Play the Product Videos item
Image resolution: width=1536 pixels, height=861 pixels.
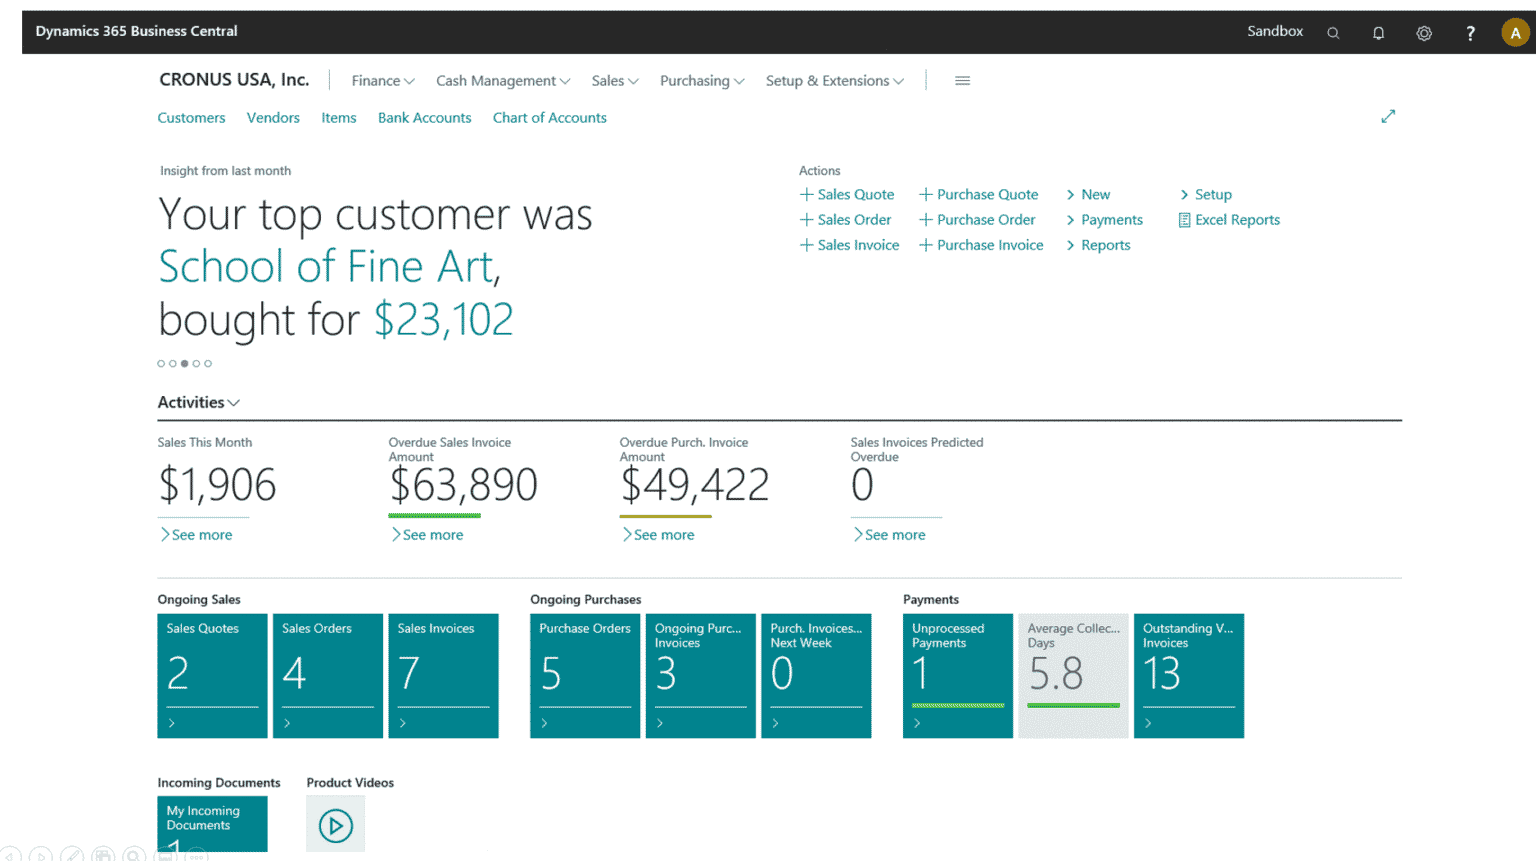[335, 824]
